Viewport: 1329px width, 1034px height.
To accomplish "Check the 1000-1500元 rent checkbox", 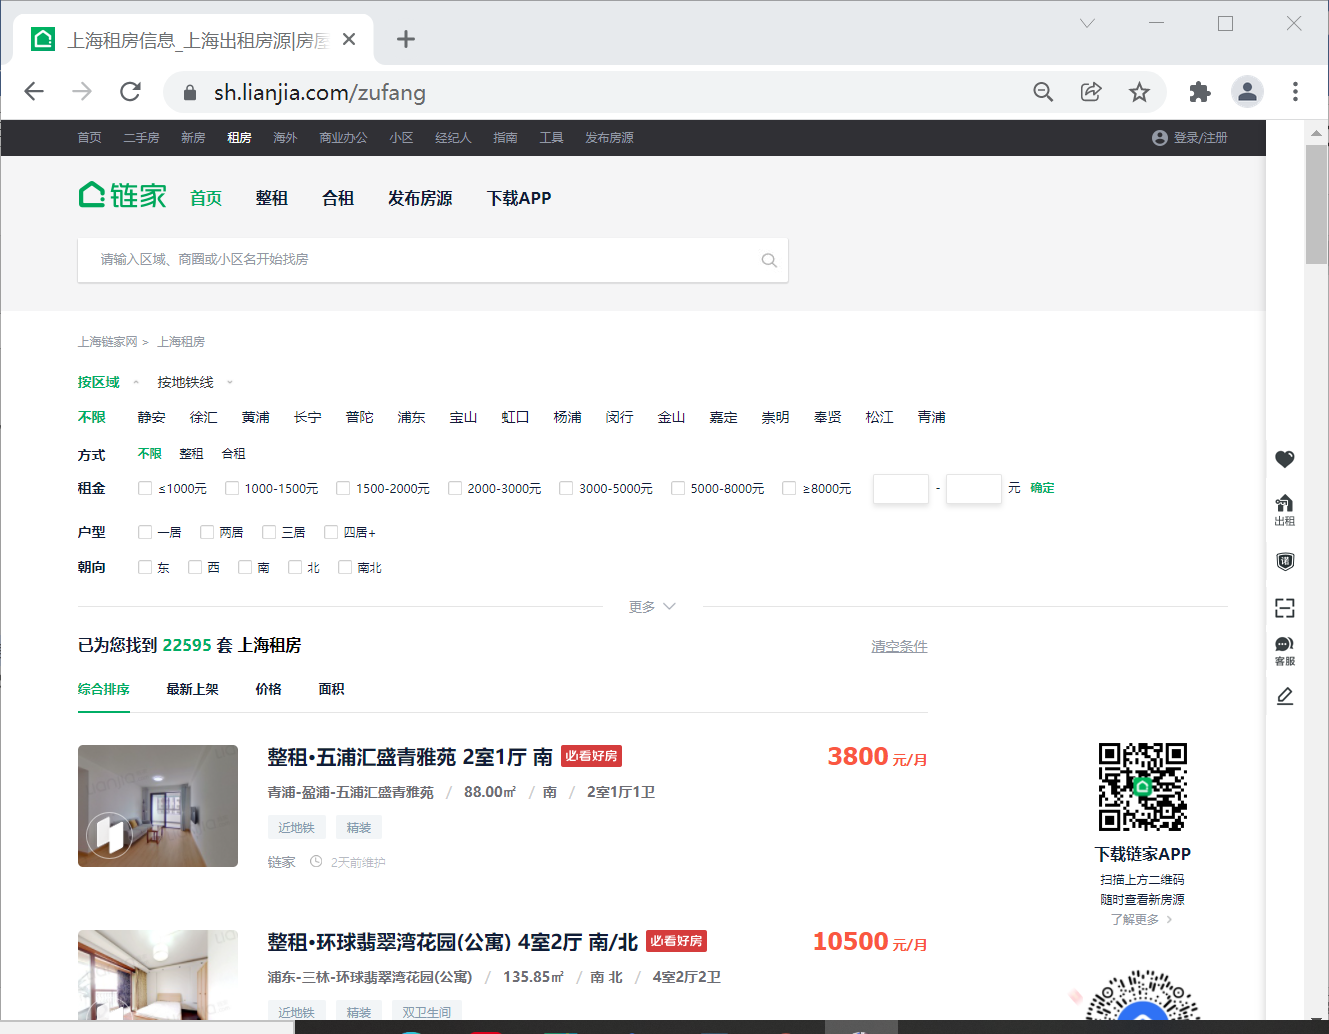I will tap(232, 488).
